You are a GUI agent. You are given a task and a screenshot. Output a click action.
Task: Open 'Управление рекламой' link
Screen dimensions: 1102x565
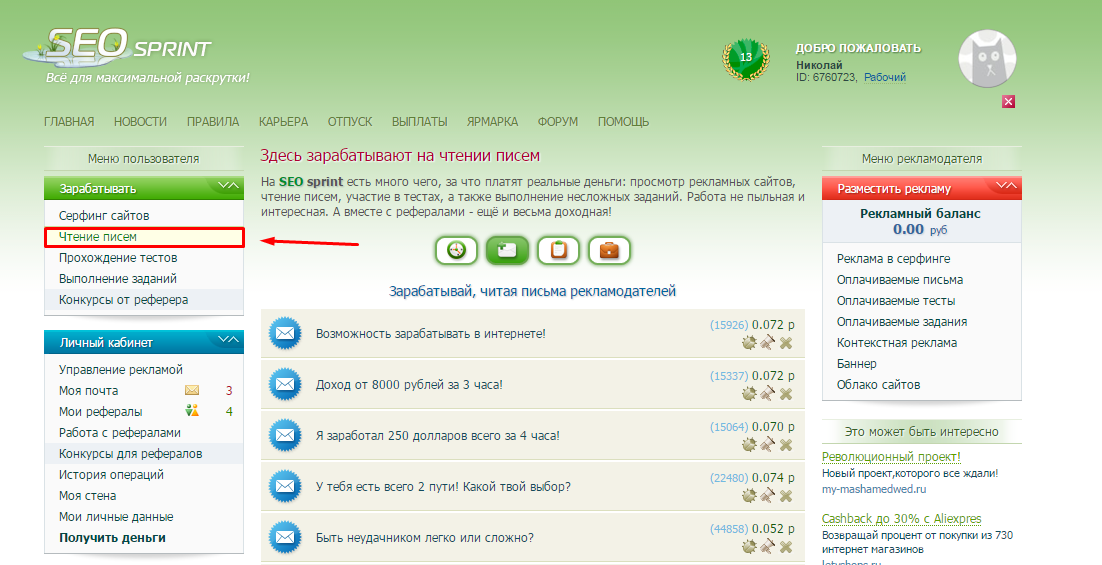121,370
